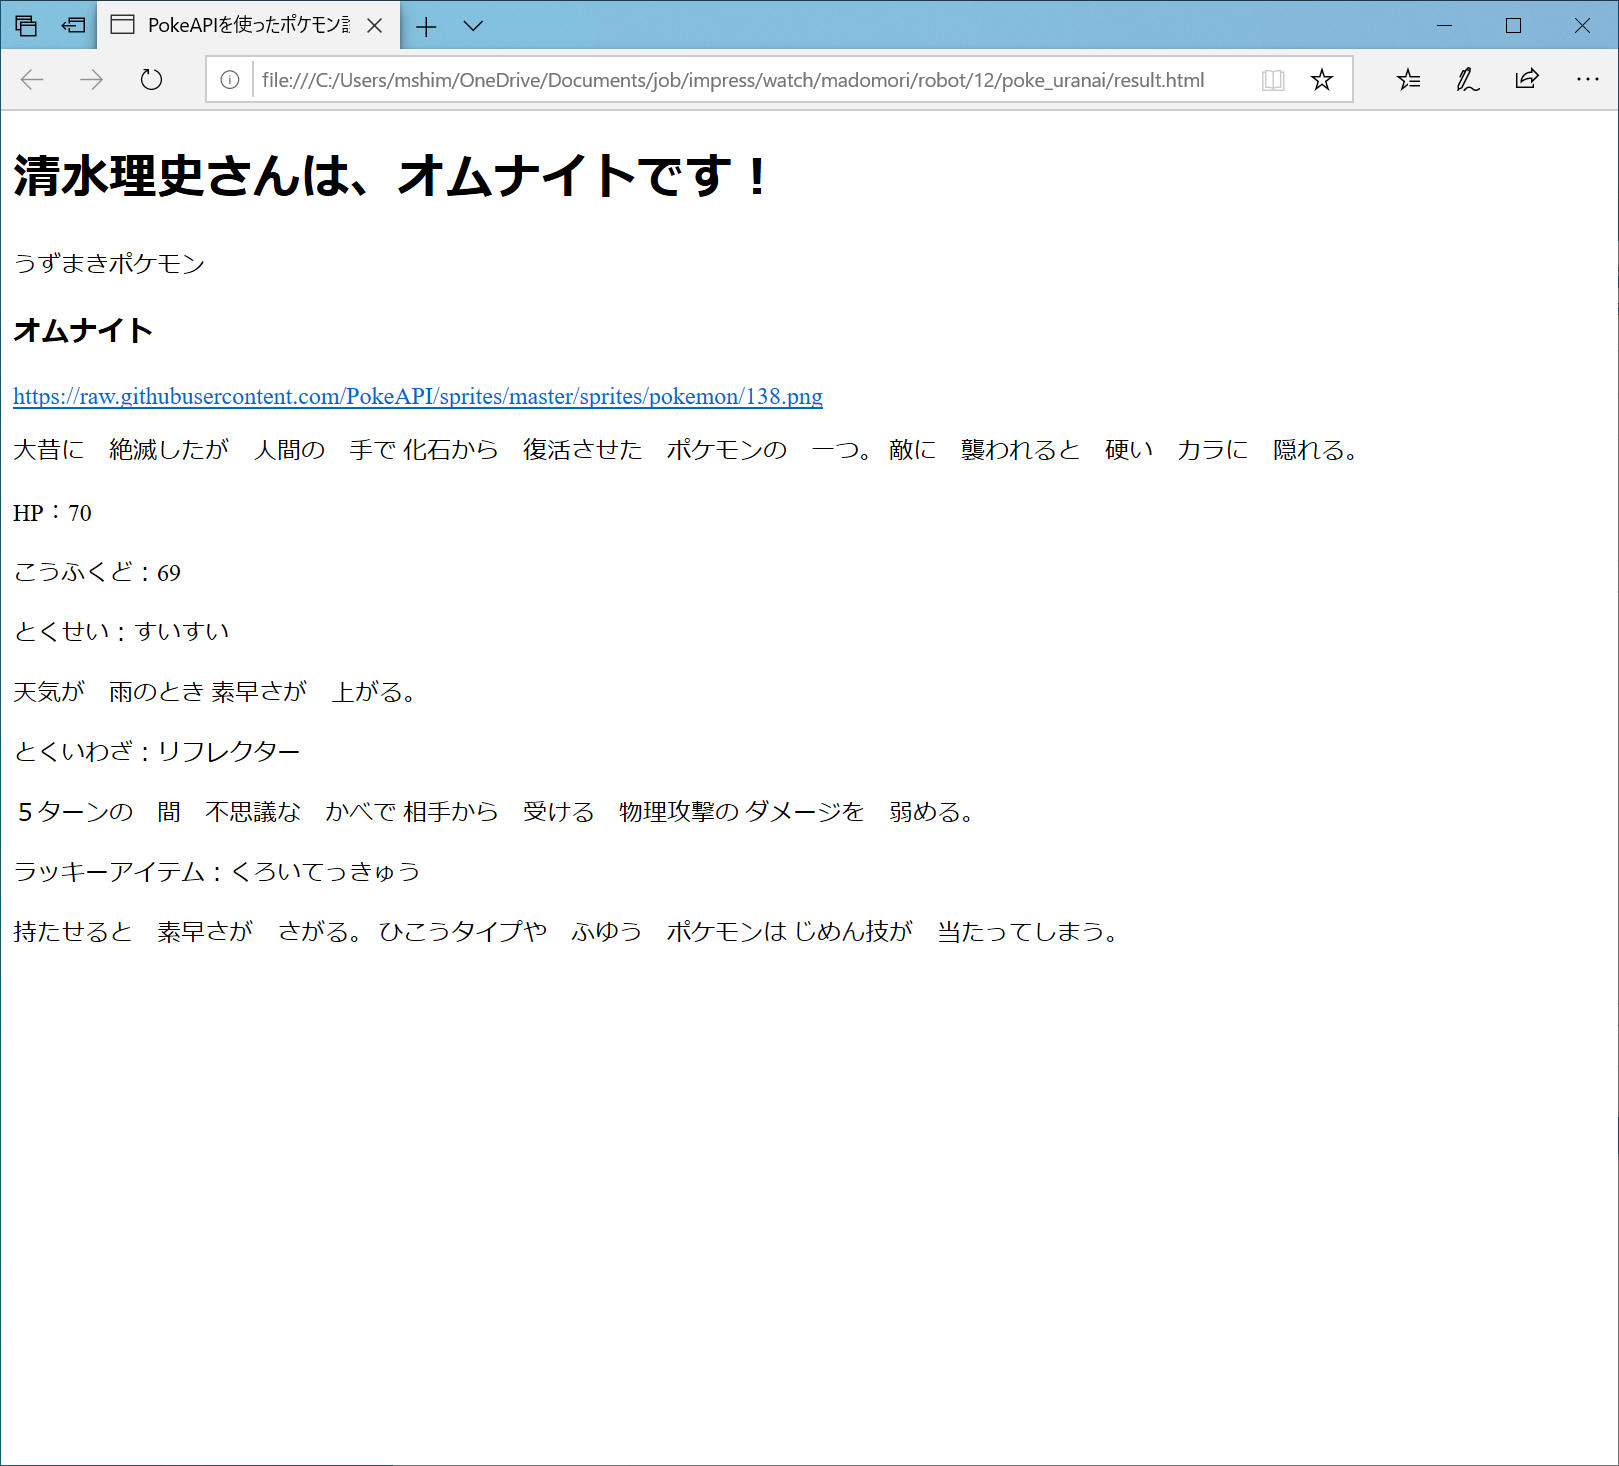This screenshot has height=1466, width=1619.
Task: Click the text うずまきポケモン
Action: tap(109, 264)
